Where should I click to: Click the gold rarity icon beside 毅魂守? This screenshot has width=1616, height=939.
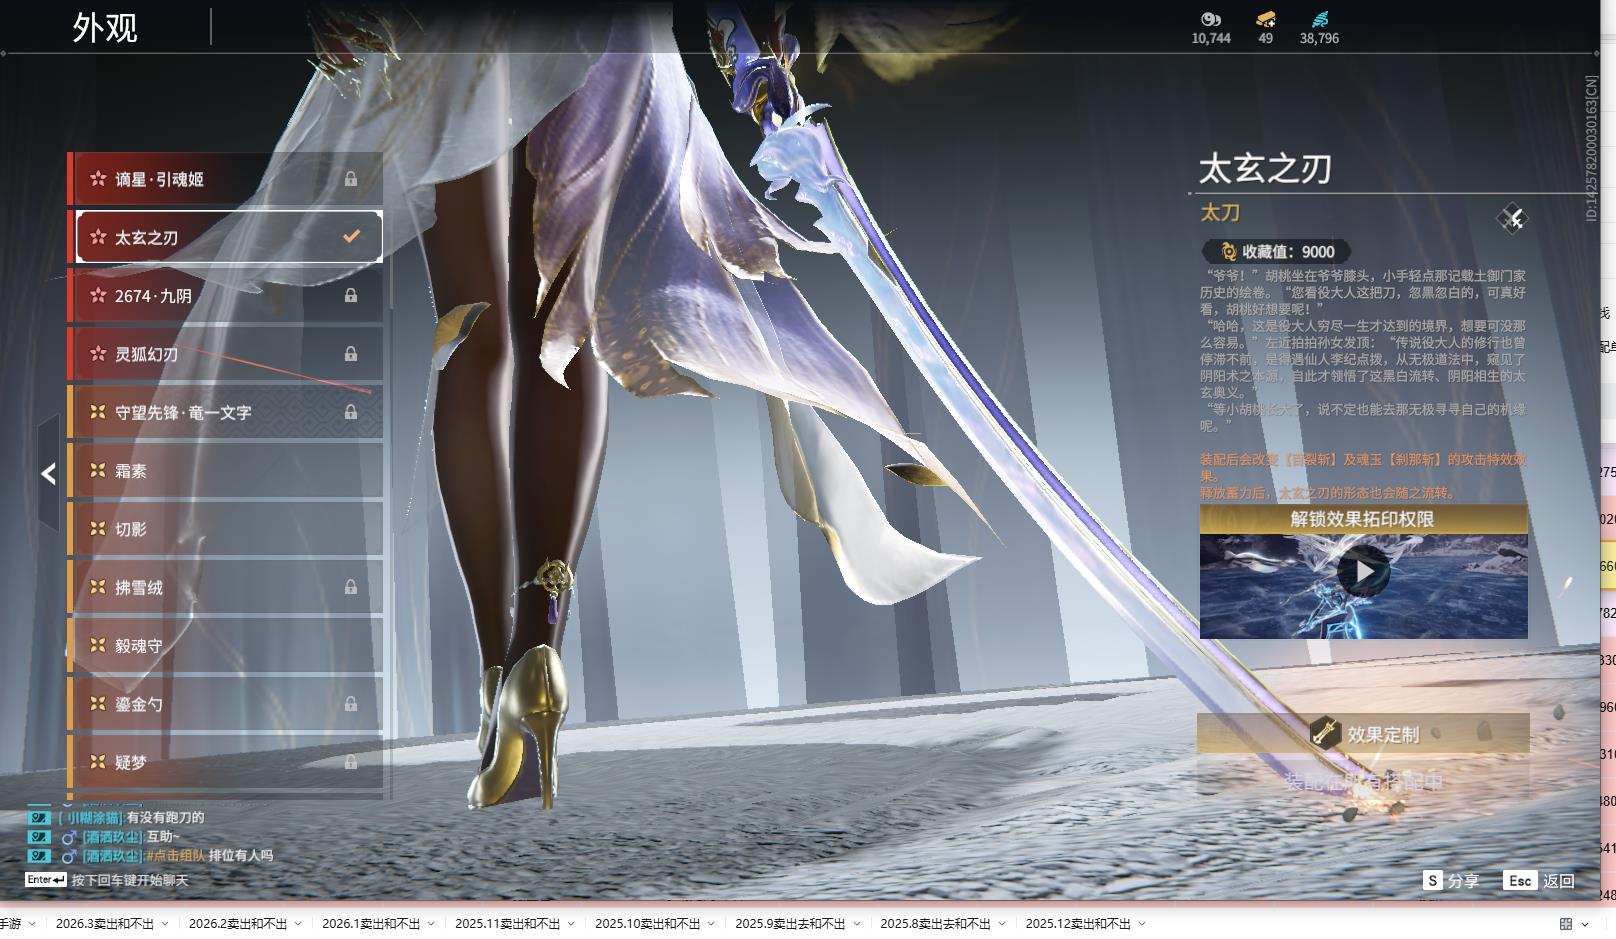click(98, 645)
